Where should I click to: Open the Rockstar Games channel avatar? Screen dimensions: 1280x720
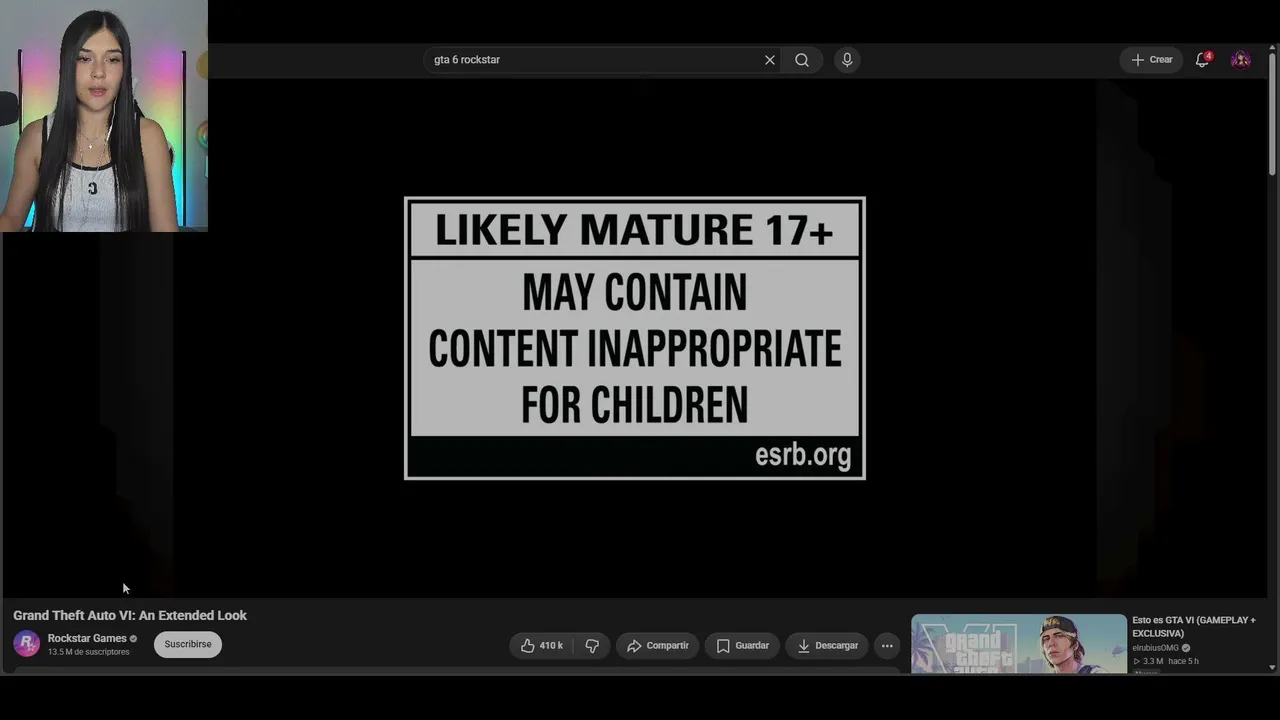pyautogui.click(x=27, y=644)
